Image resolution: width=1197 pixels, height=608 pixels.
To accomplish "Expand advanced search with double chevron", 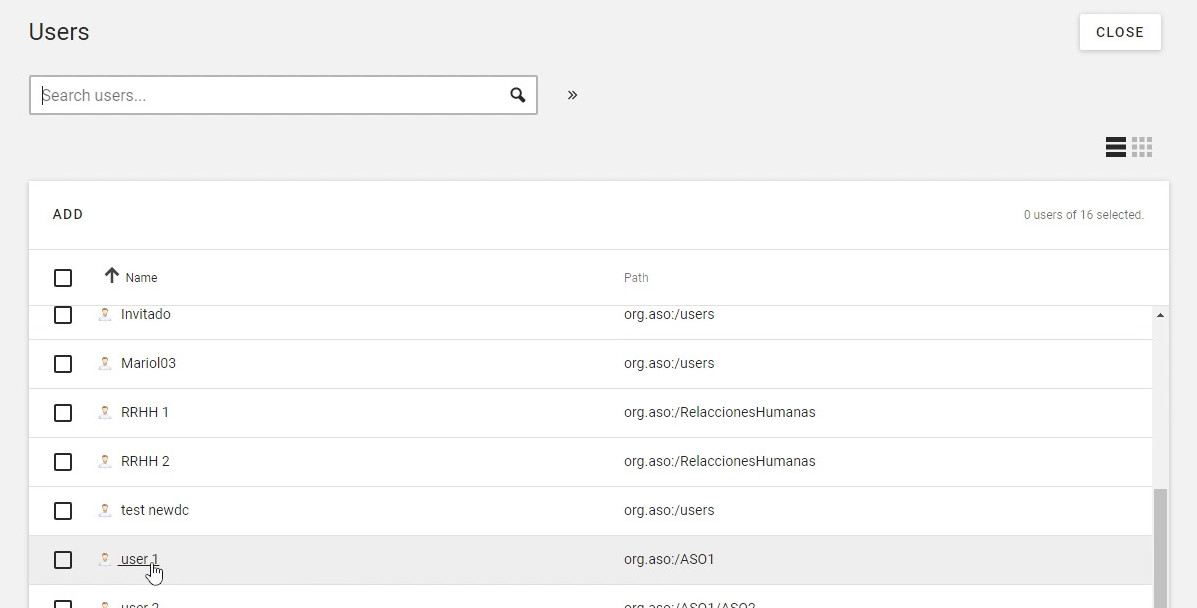I will point(572,95).
